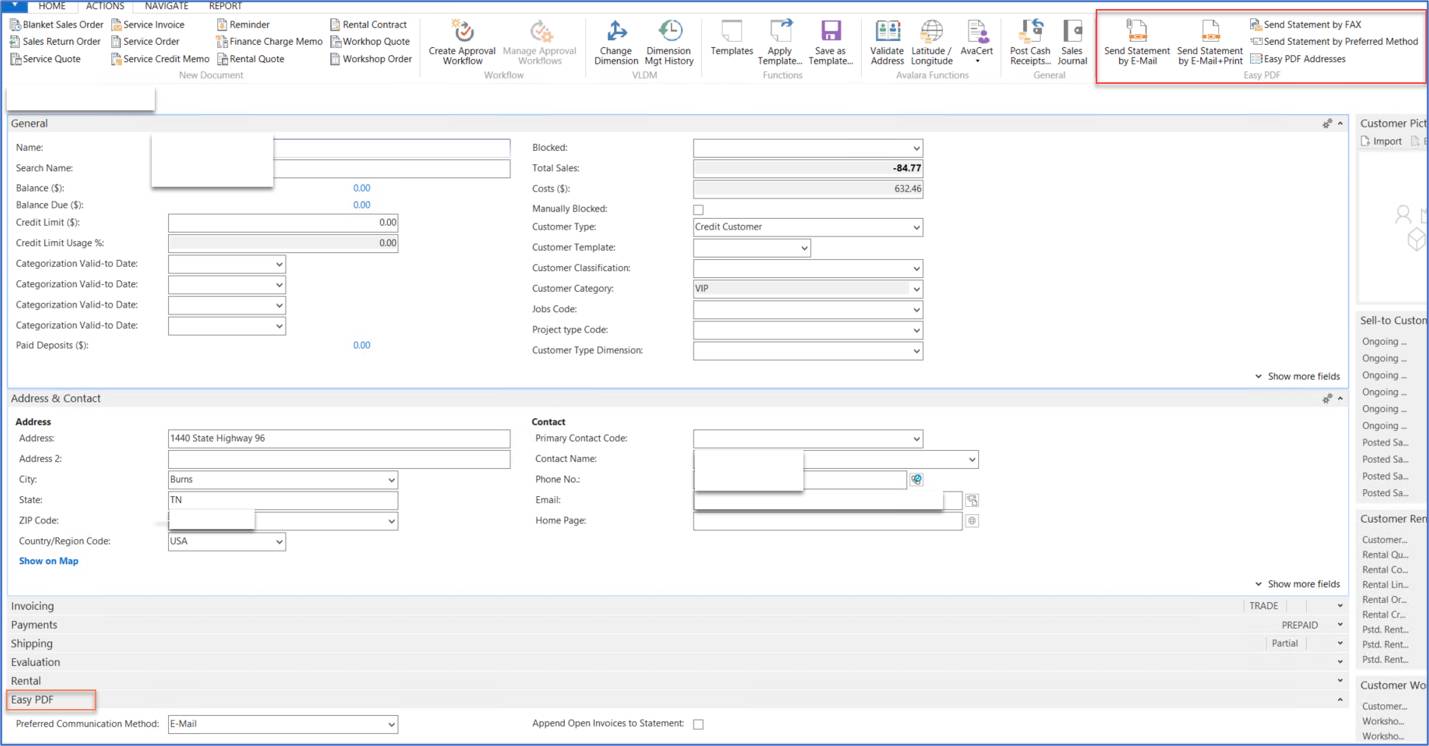Open the Customer Category dropdown showing VIP
The width and height of the screenshot is (1429, 746).
tap(916, 289)
